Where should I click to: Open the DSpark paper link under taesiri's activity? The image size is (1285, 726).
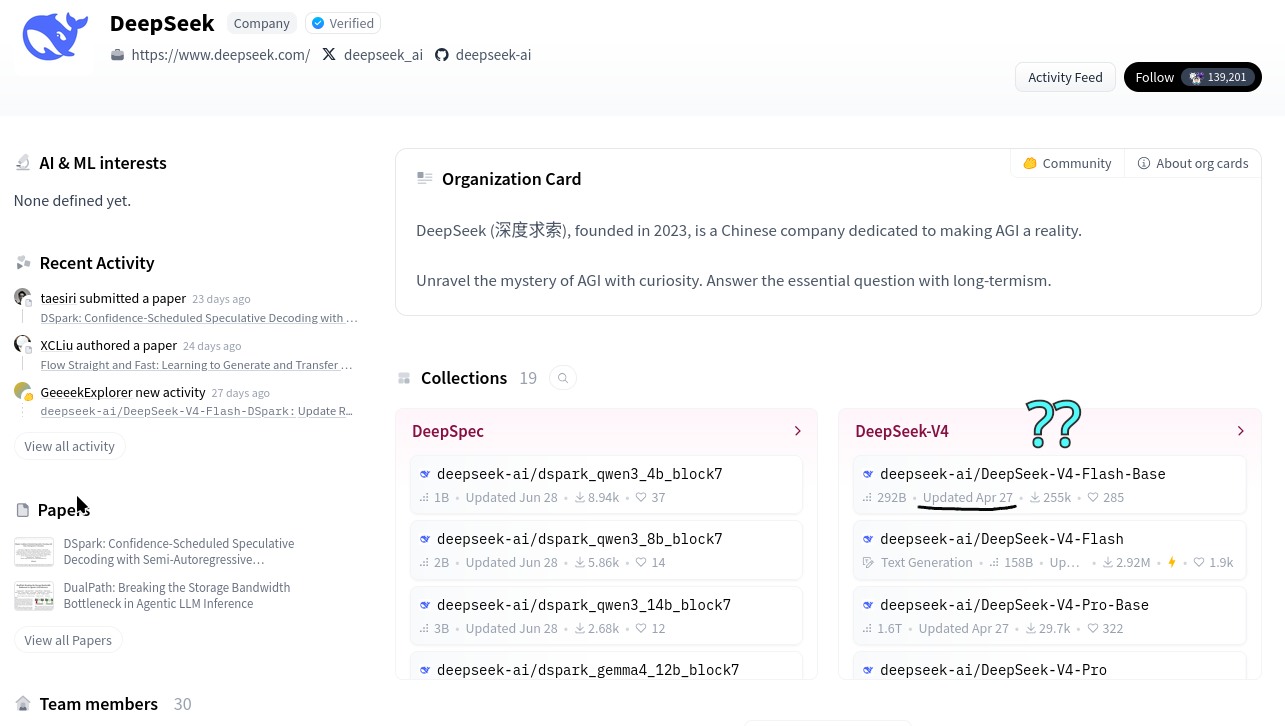199,318
